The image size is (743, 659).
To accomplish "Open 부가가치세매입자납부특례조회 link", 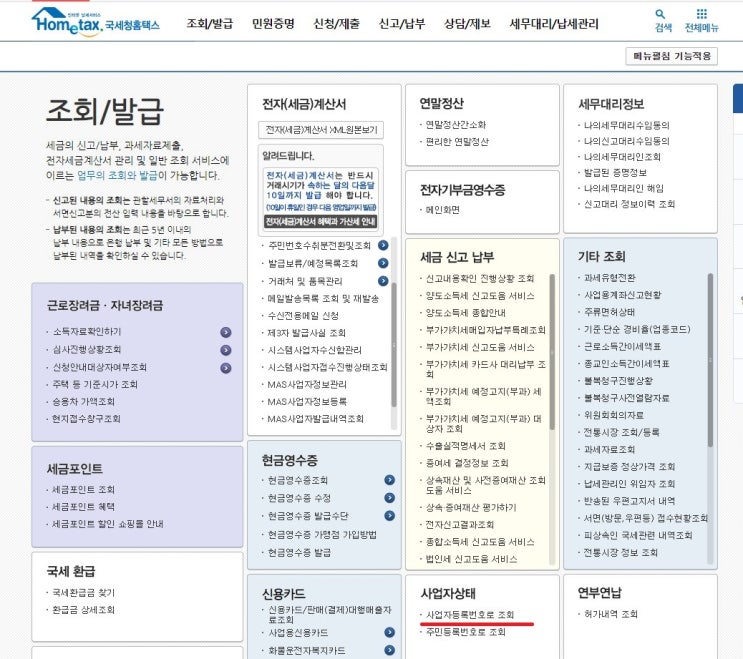I will pyautogui.click(x=486, y=330).
